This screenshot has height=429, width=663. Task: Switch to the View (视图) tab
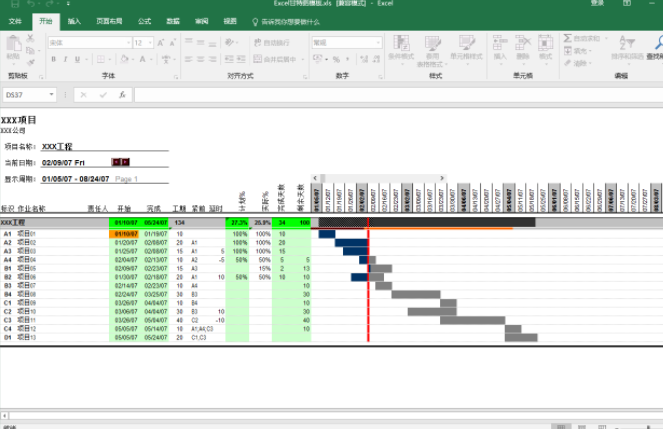coord(230,21)
